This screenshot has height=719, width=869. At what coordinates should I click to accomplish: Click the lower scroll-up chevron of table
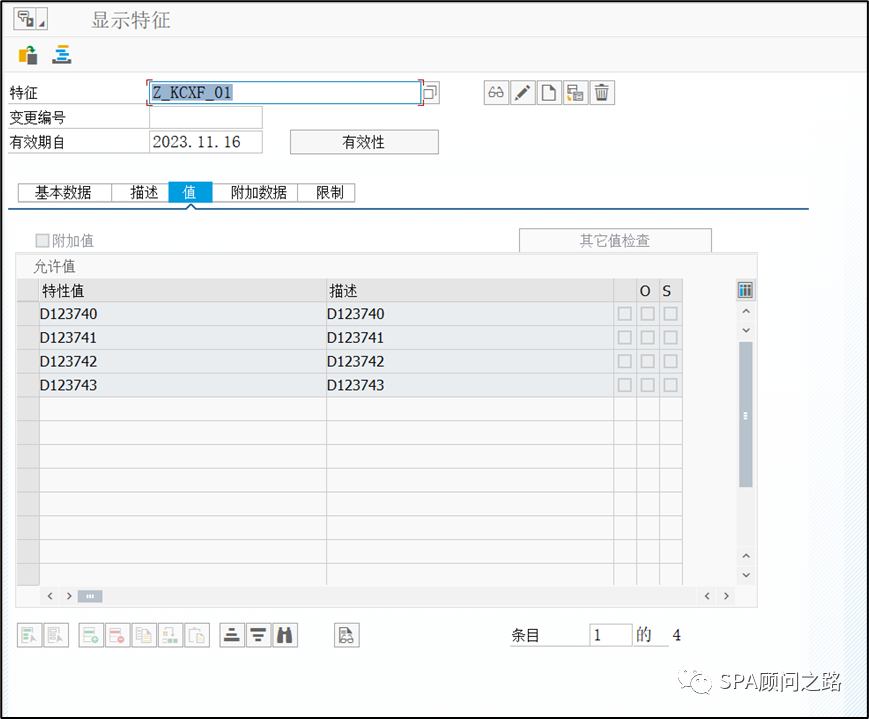tap(746, 556)
